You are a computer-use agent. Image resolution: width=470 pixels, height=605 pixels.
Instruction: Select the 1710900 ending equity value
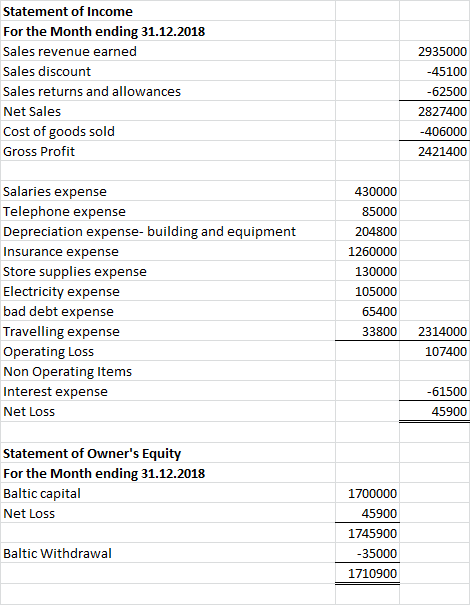click(x=367, y=573)
